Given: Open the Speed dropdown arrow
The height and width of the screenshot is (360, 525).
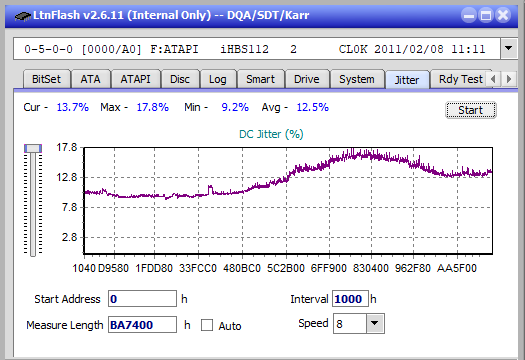Looking at the screenshot, I should pos(375,323).
